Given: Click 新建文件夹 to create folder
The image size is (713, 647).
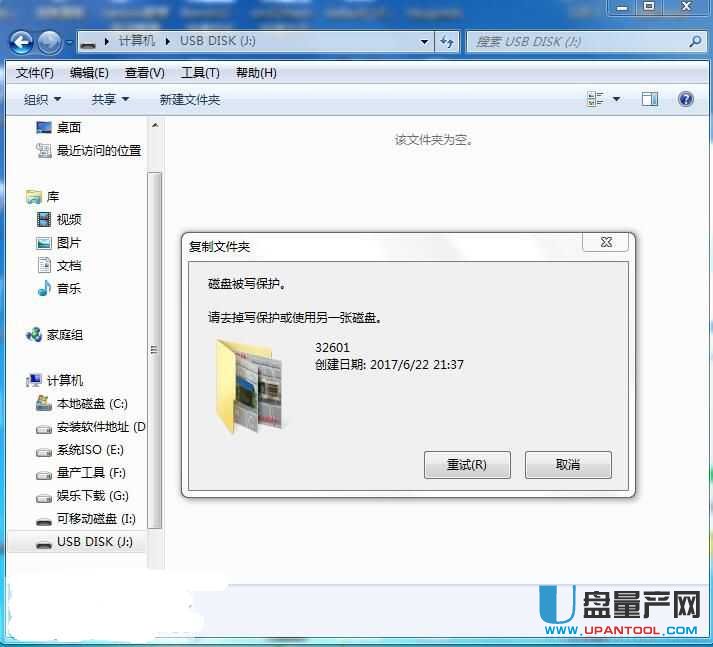Looking at the screenshot, I should 190,99.
